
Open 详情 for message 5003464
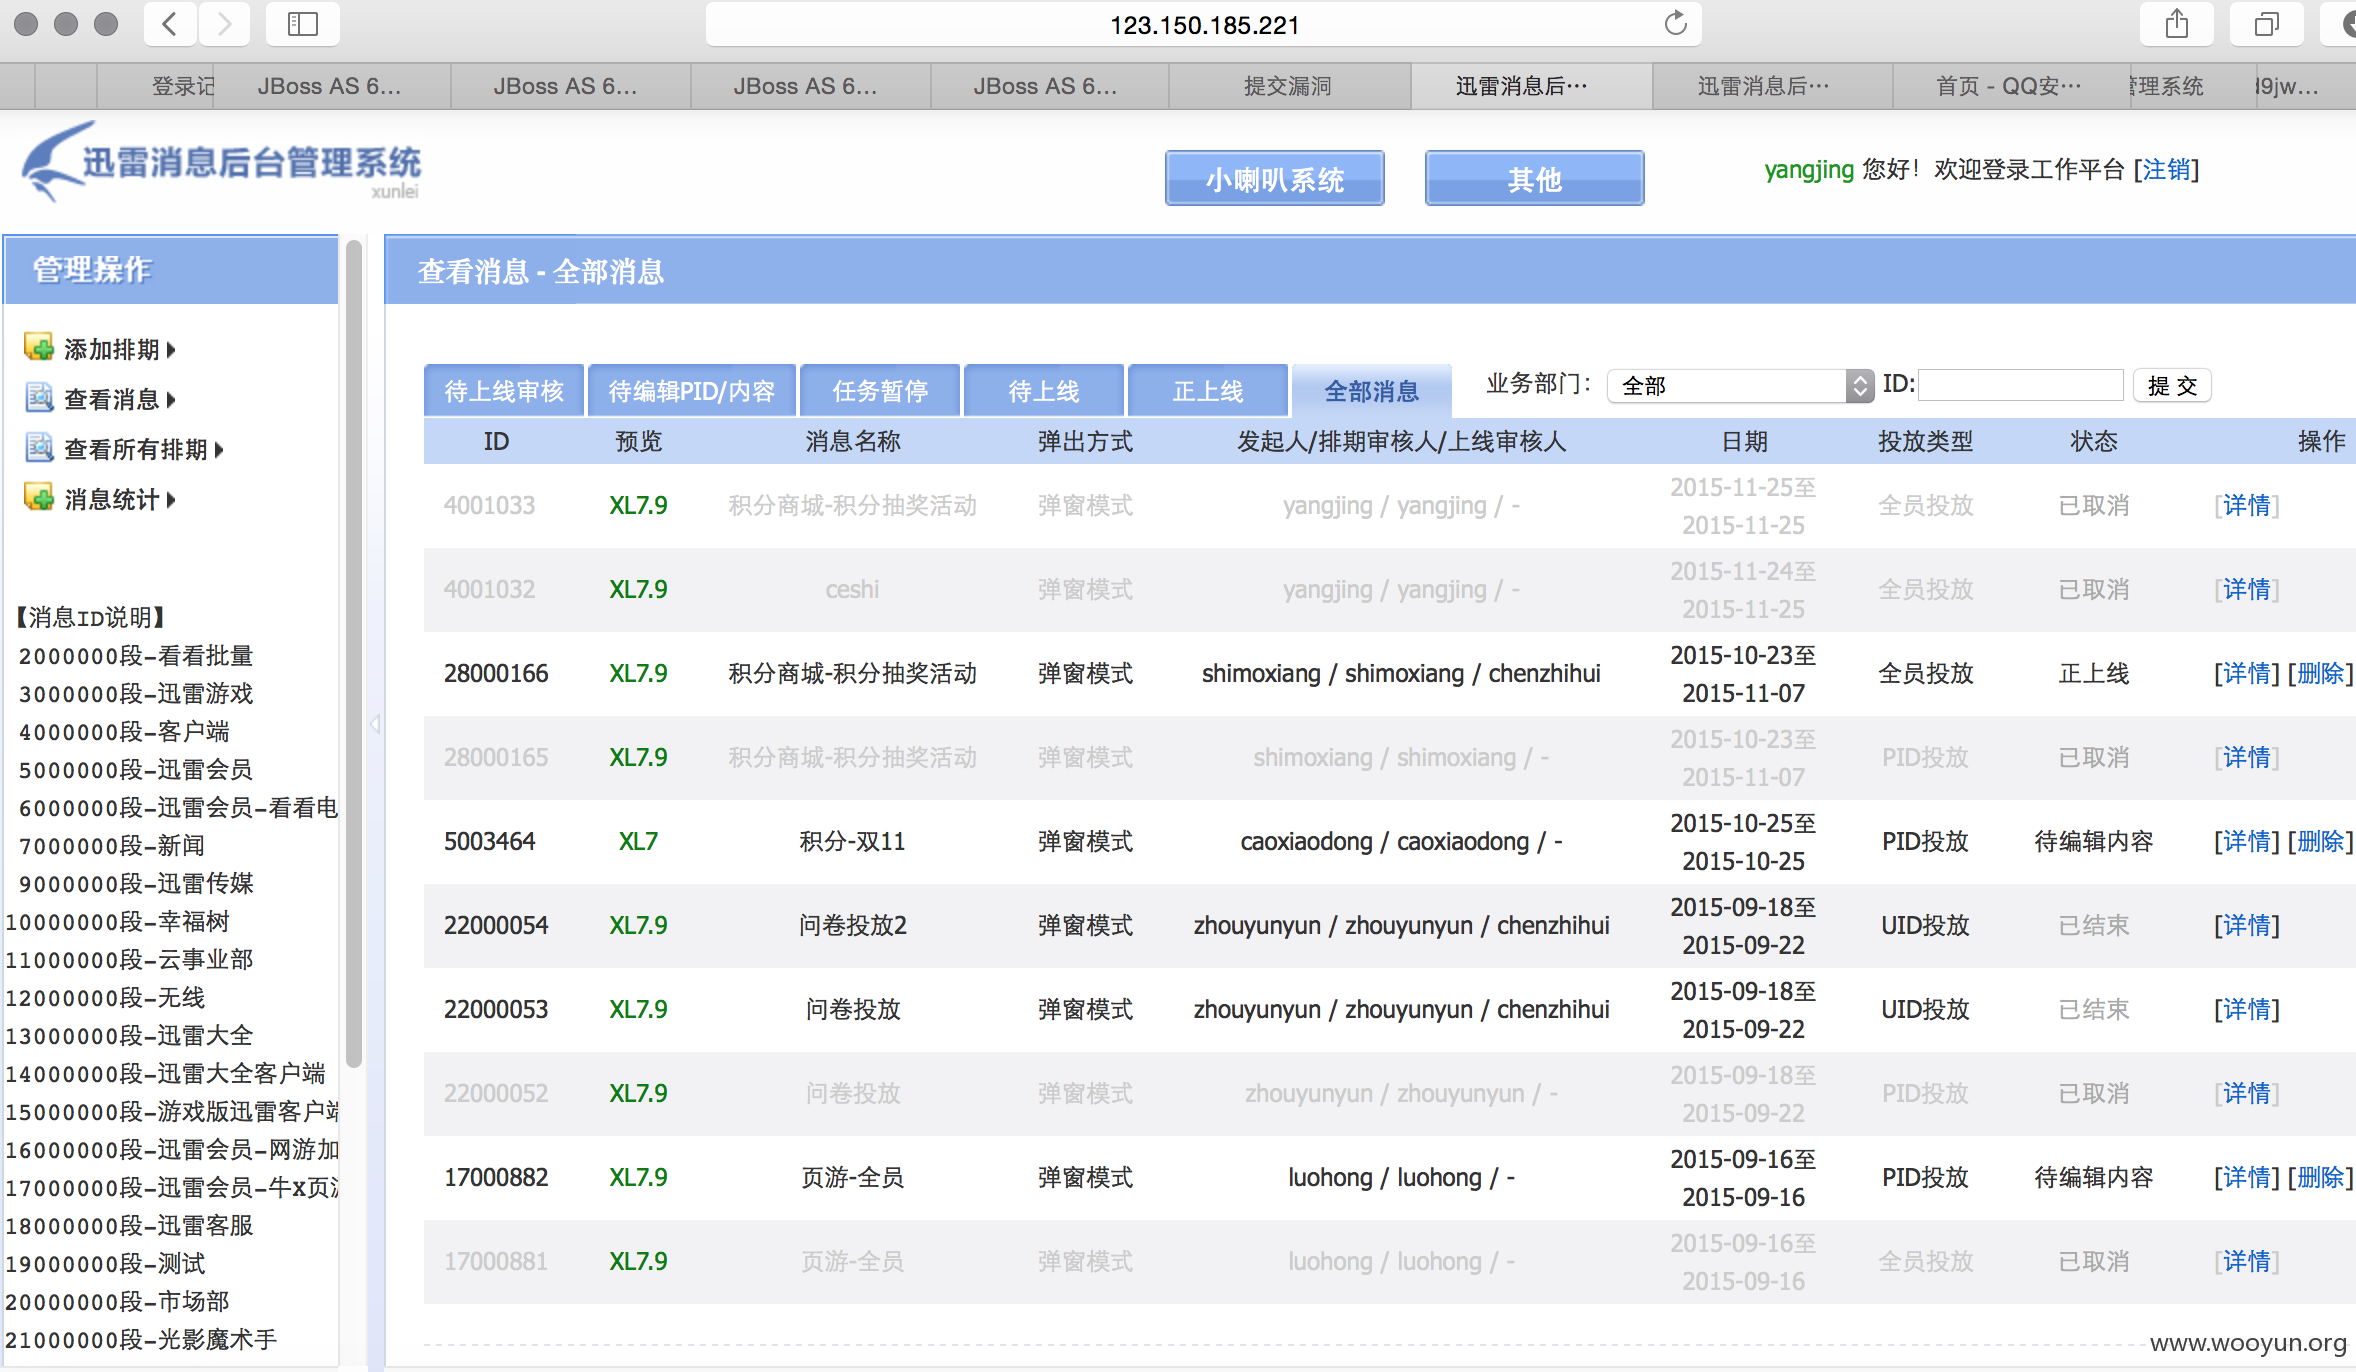tap(2246, 841)
